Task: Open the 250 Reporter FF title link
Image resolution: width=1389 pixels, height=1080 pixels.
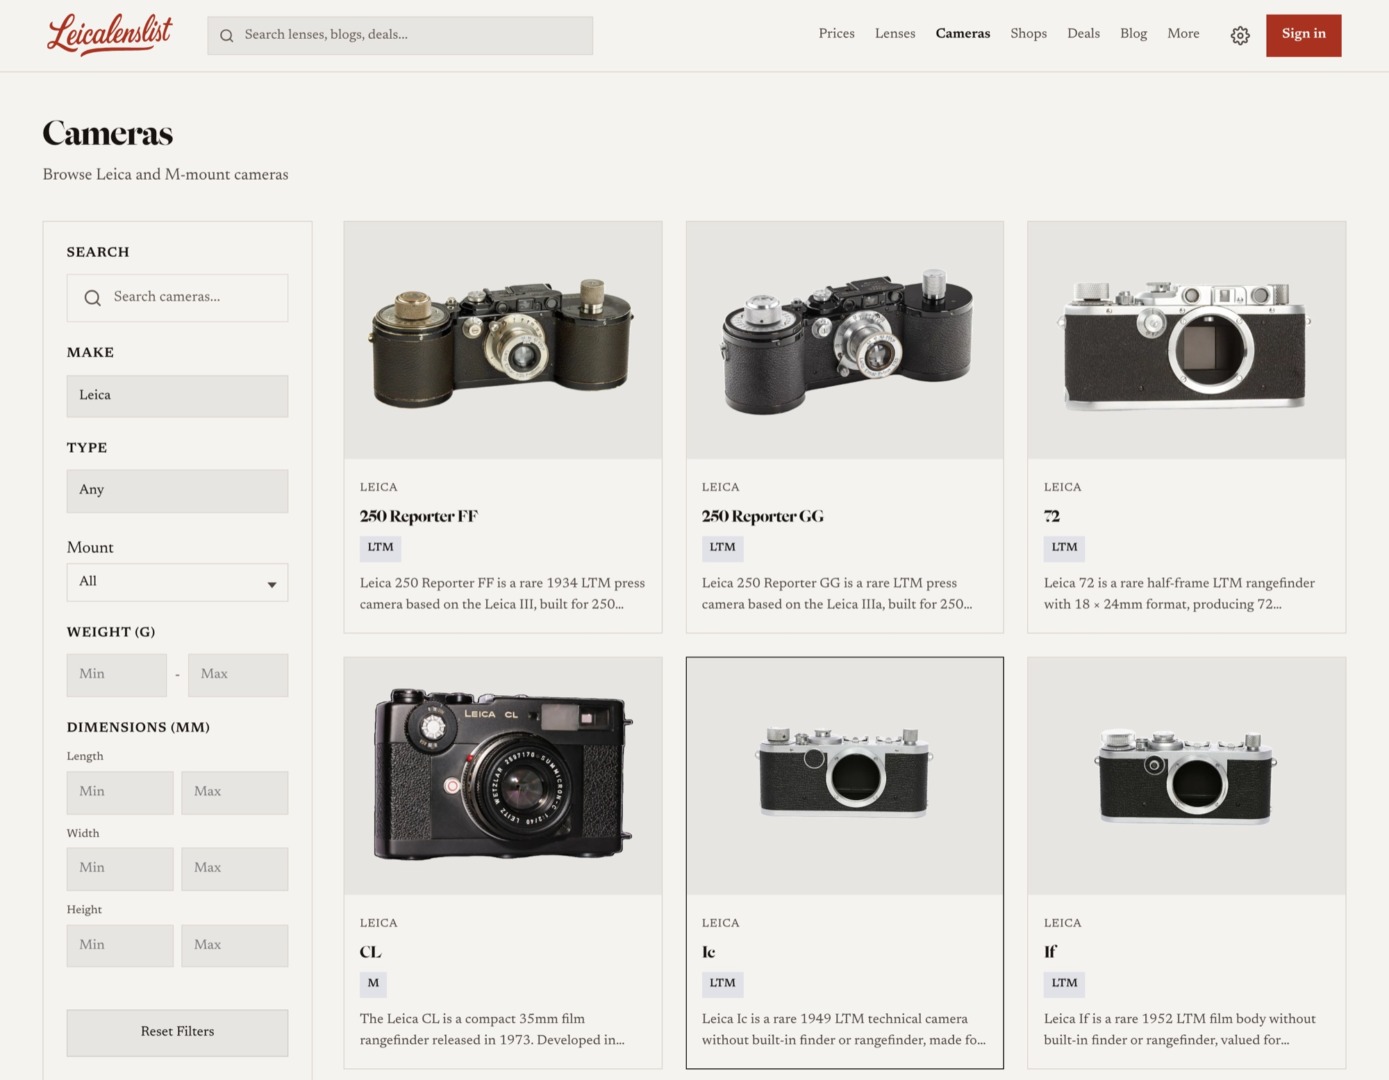Action: point(419,516)
